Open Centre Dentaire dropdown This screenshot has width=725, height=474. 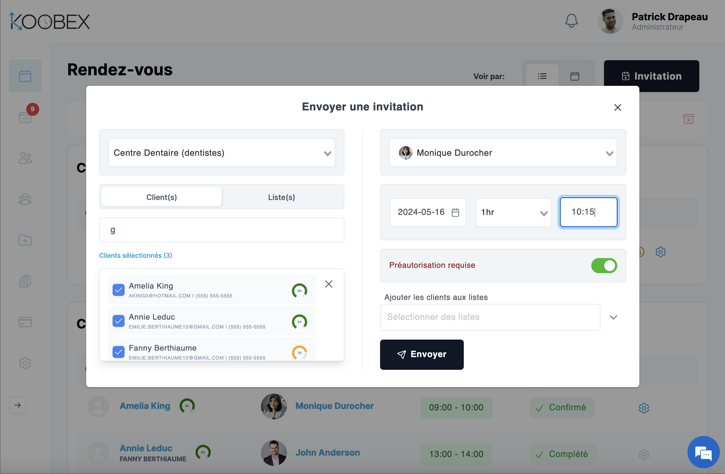click(222, 153)
